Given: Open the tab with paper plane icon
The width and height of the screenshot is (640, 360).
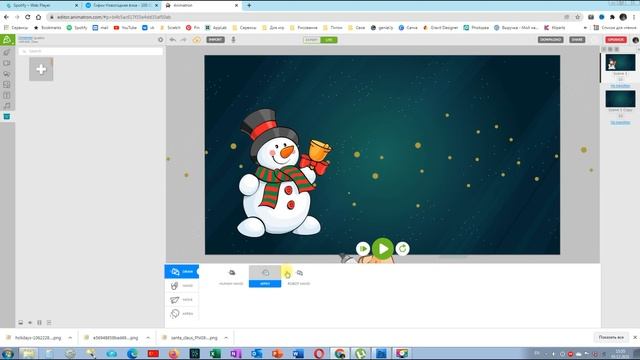Looking at the screenshot, I should pyautogui.click(x=182, y=300).
